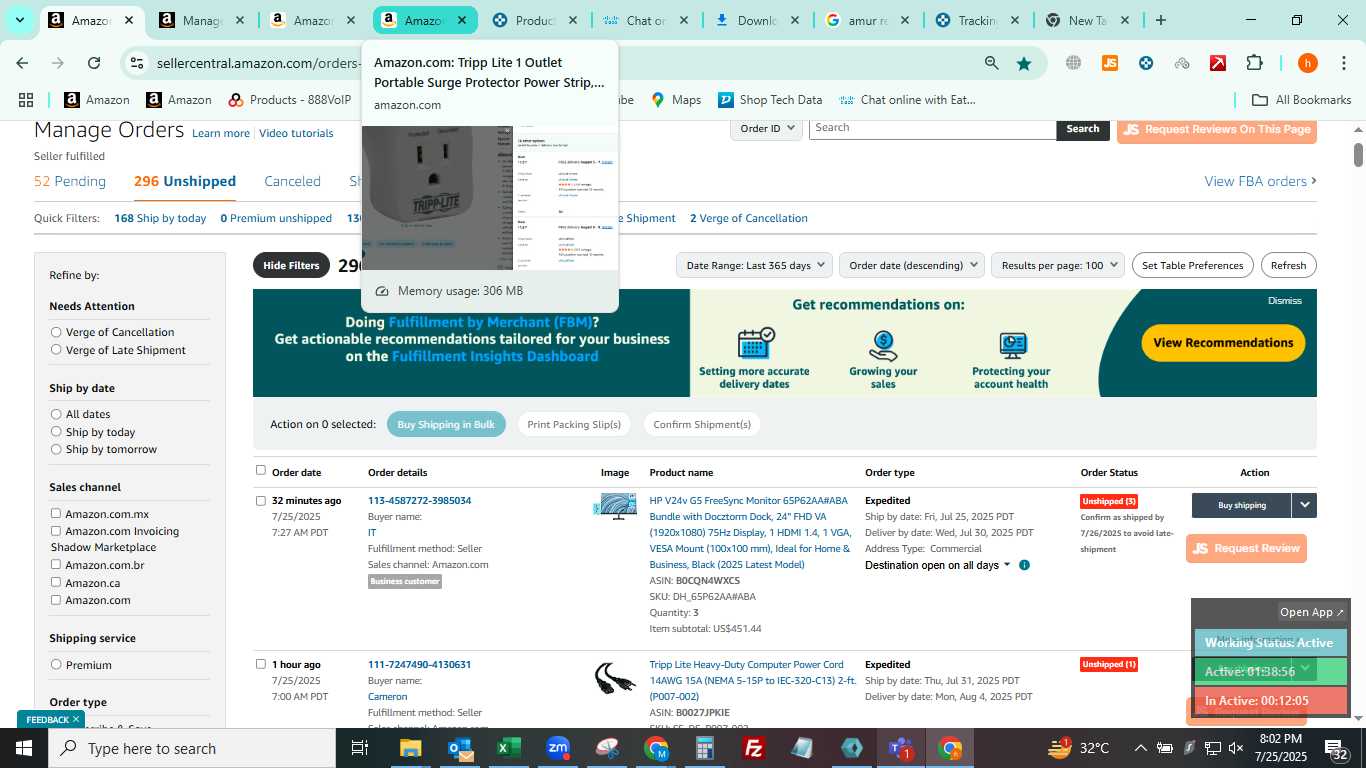1366x768 pixels.
Task: Refresh the orders table
Action: pyautogui.click(x=1288, y=265)
